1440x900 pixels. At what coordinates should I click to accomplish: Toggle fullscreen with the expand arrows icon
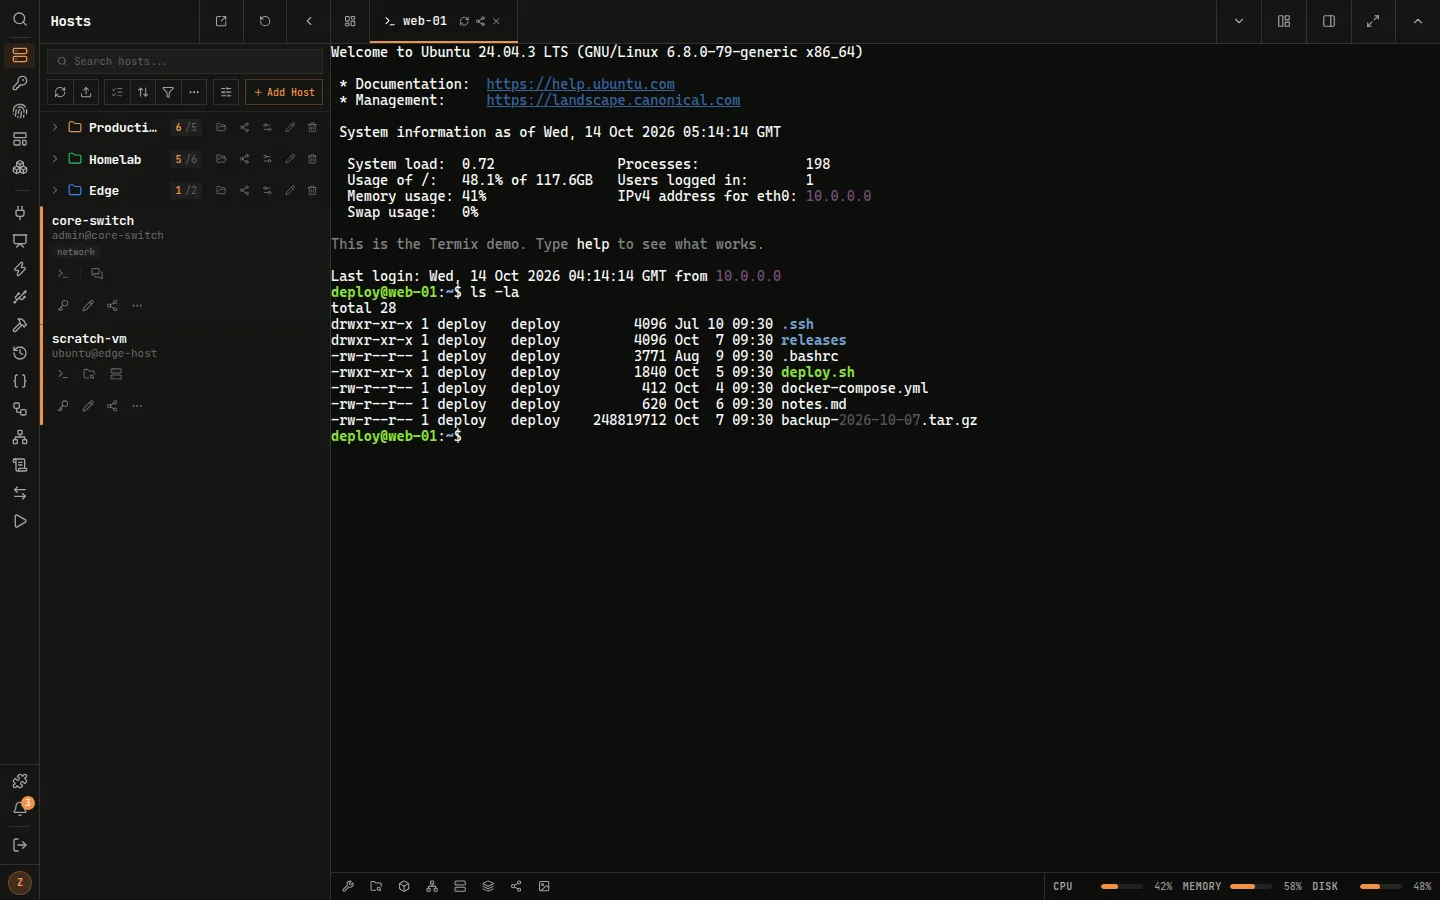click(x=1373, y=21)
